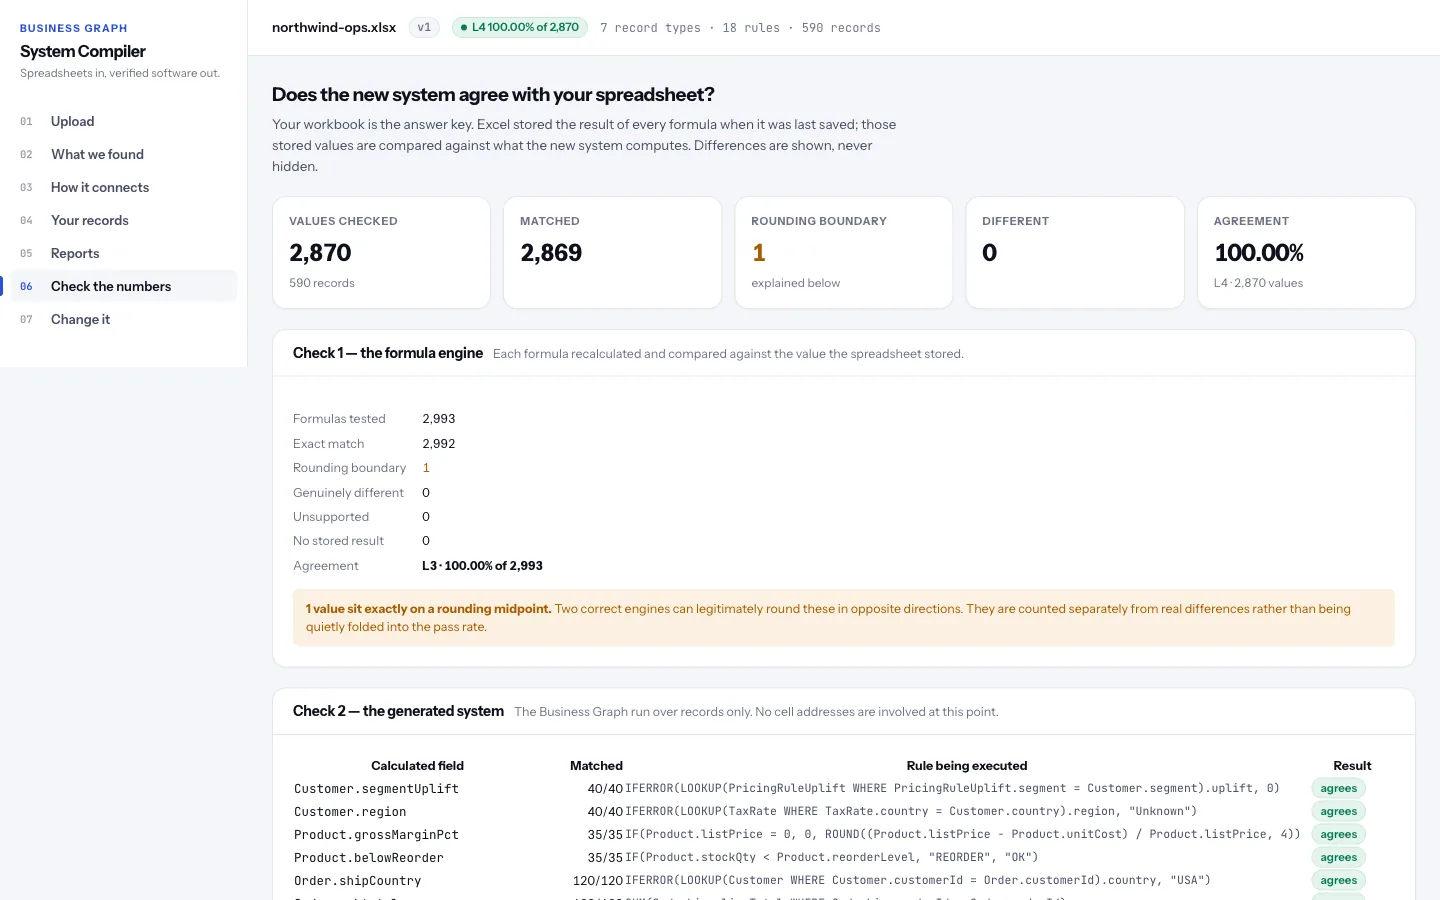This screenshot has width=1440, height=900.
Task: Click the L4 100.00% of 2,870 status pill
Action: coord(520,27)
